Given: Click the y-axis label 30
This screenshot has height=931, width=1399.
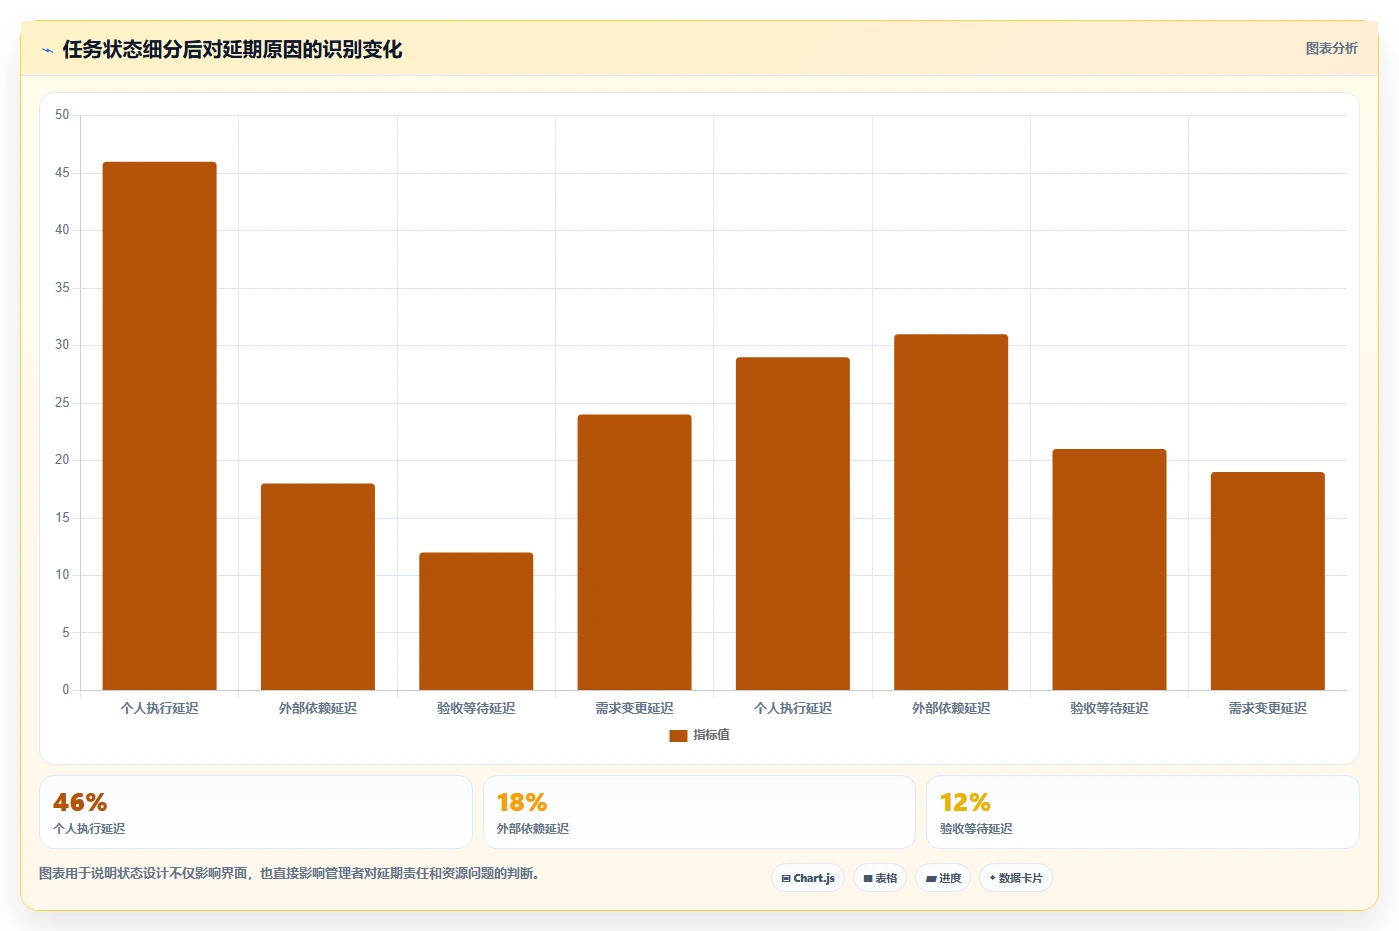Looking at the screenshot, I should click(62, 345).
